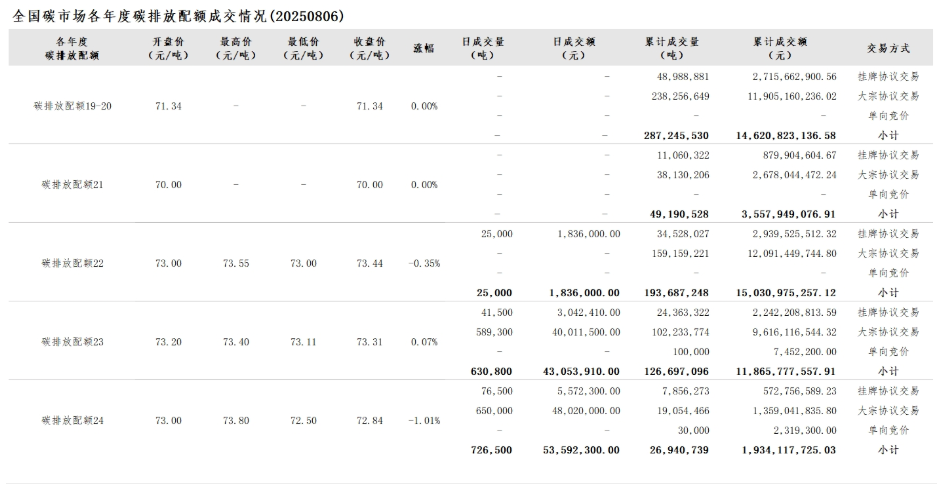Click the 73.55 highest price cell
949x502 pixels.
pos(236,263)
